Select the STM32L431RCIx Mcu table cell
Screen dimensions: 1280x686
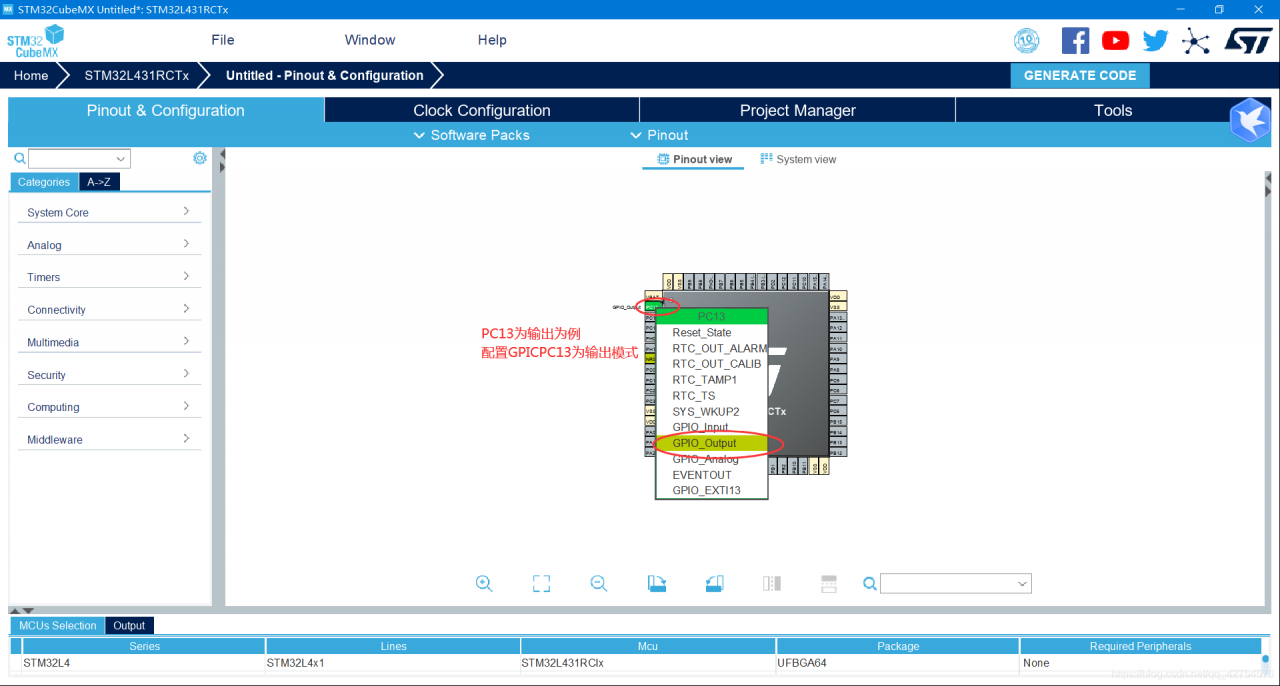point(647,662)
